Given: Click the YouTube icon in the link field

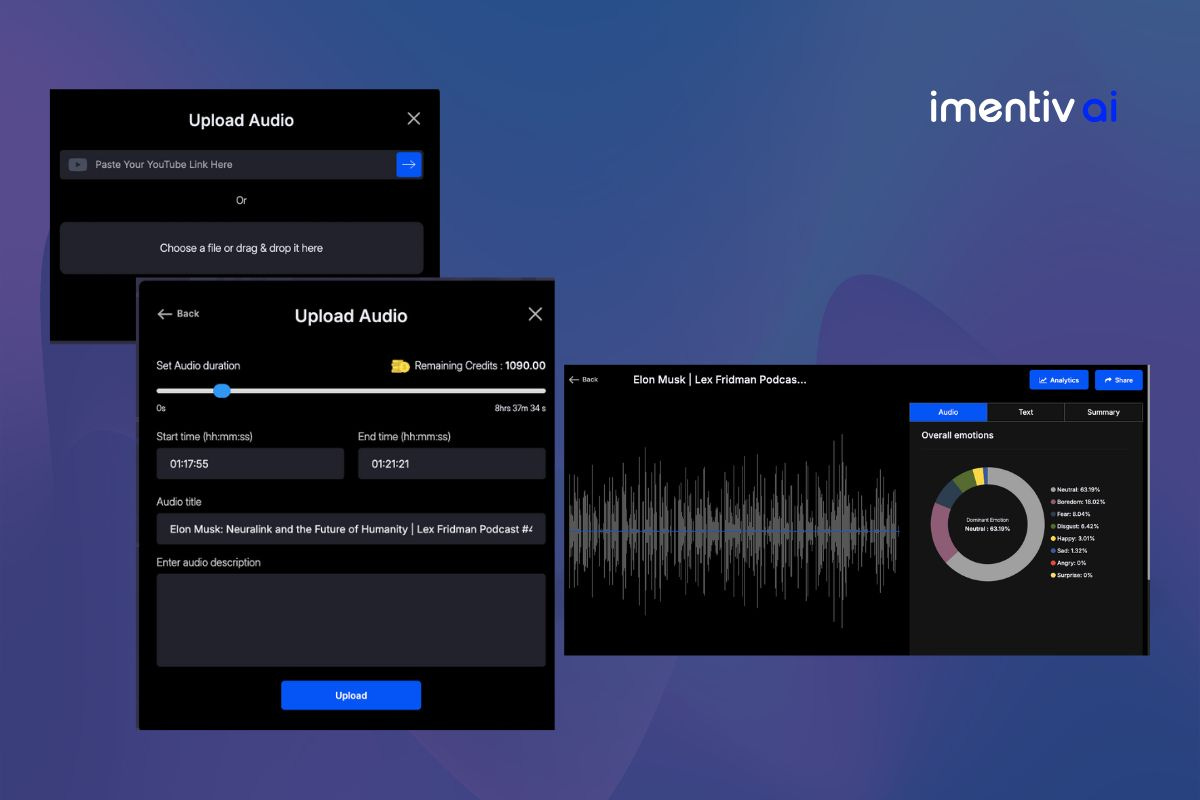Looking at the screenshot, I should pos(77,165).
